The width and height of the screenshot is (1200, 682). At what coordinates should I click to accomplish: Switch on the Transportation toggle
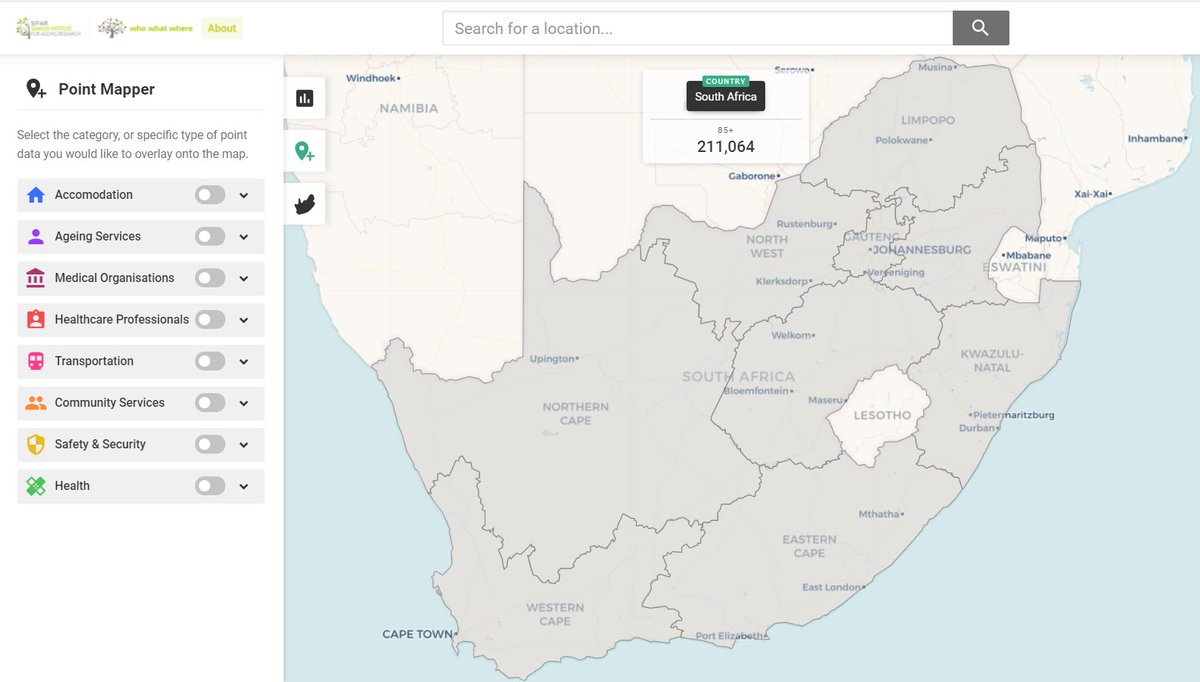[210, 361]
